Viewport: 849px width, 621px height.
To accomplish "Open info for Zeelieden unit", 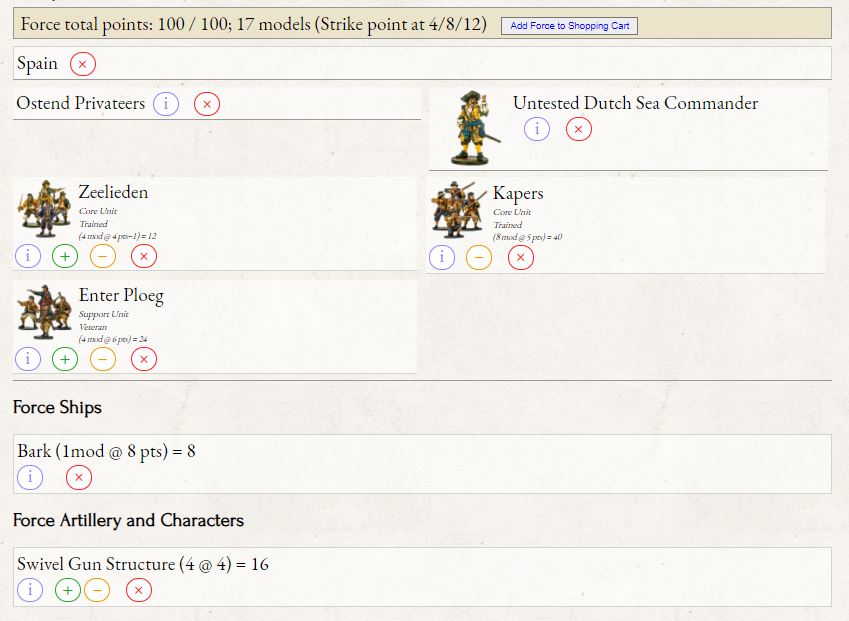I will (28, 256).
